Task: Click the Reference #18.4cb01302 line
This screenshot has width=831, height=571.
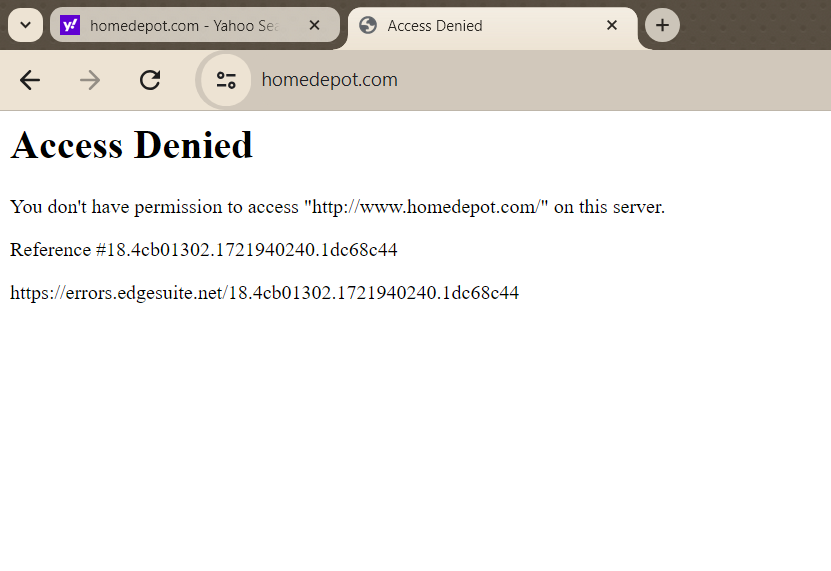Action: pyautogui.click(x=204, y=250)
